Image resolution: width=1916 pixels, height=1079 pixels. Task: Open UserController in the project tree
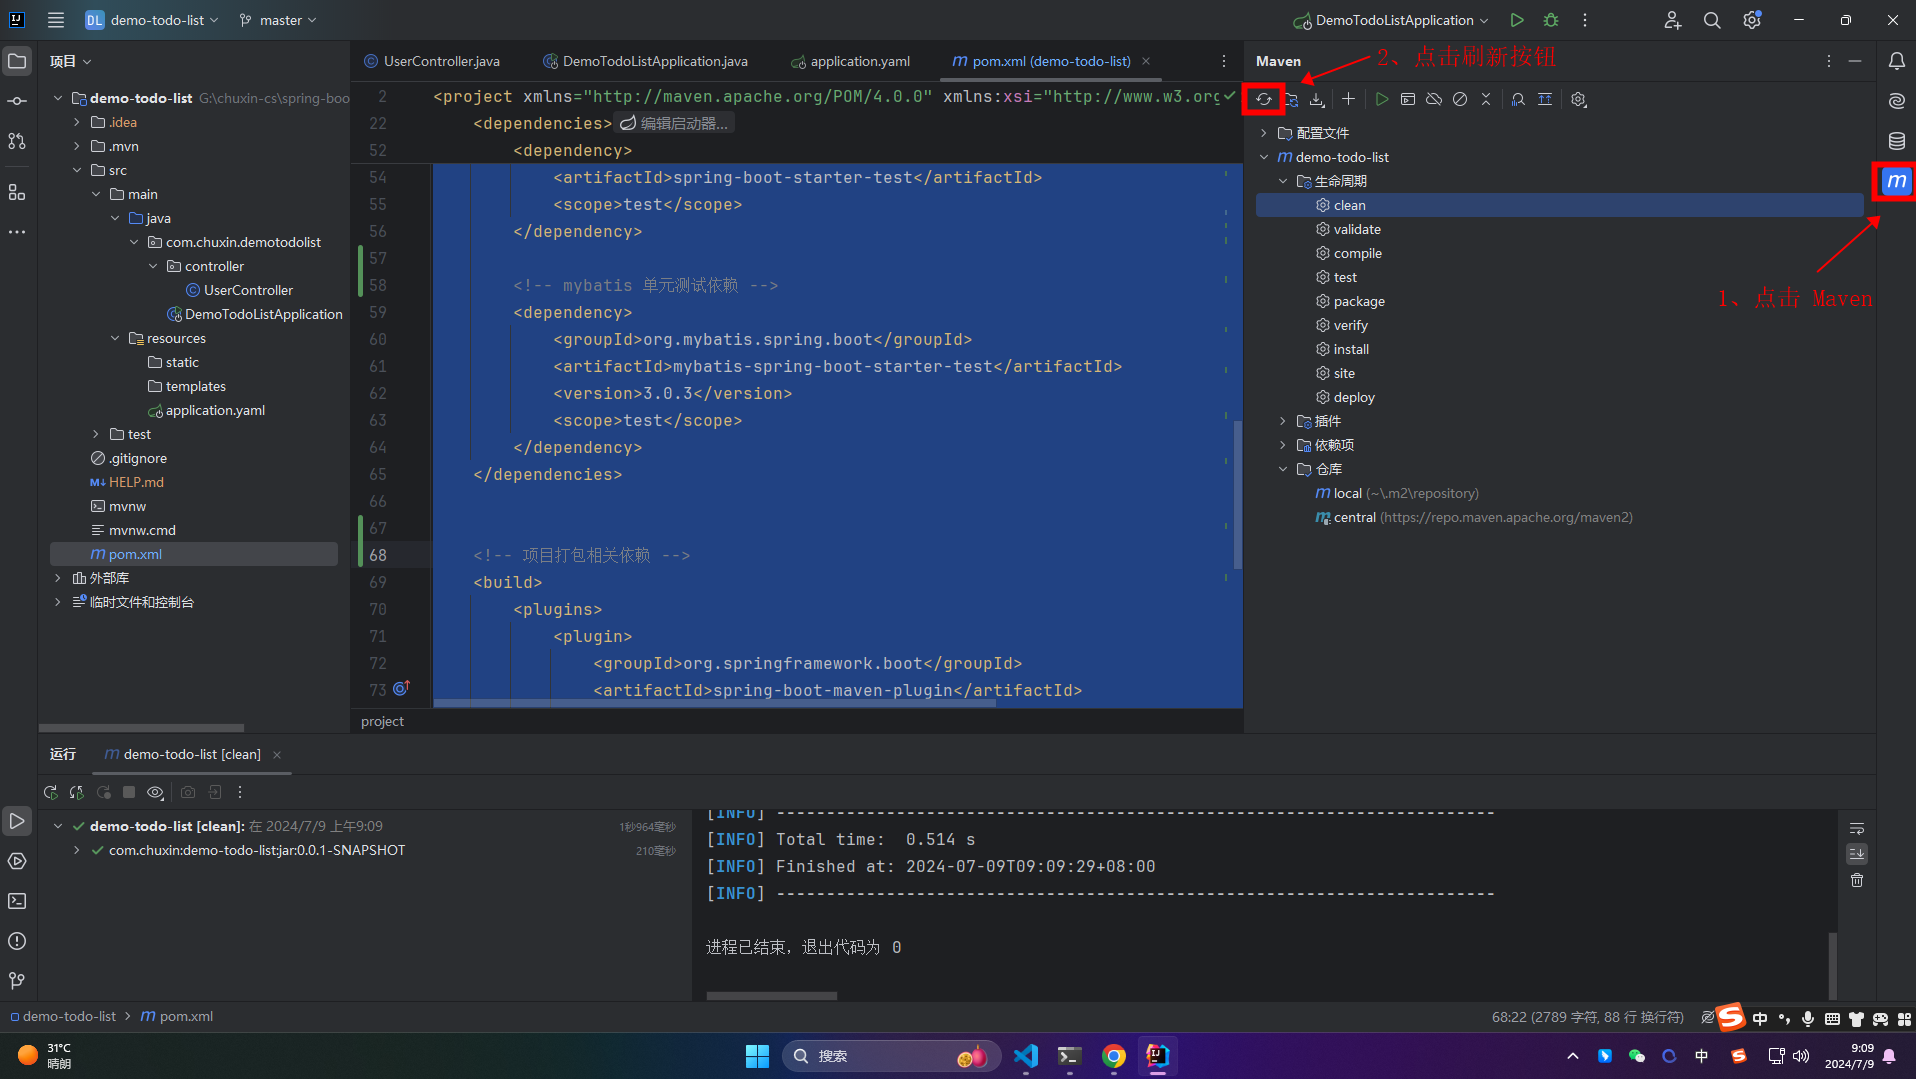point(248,290)
